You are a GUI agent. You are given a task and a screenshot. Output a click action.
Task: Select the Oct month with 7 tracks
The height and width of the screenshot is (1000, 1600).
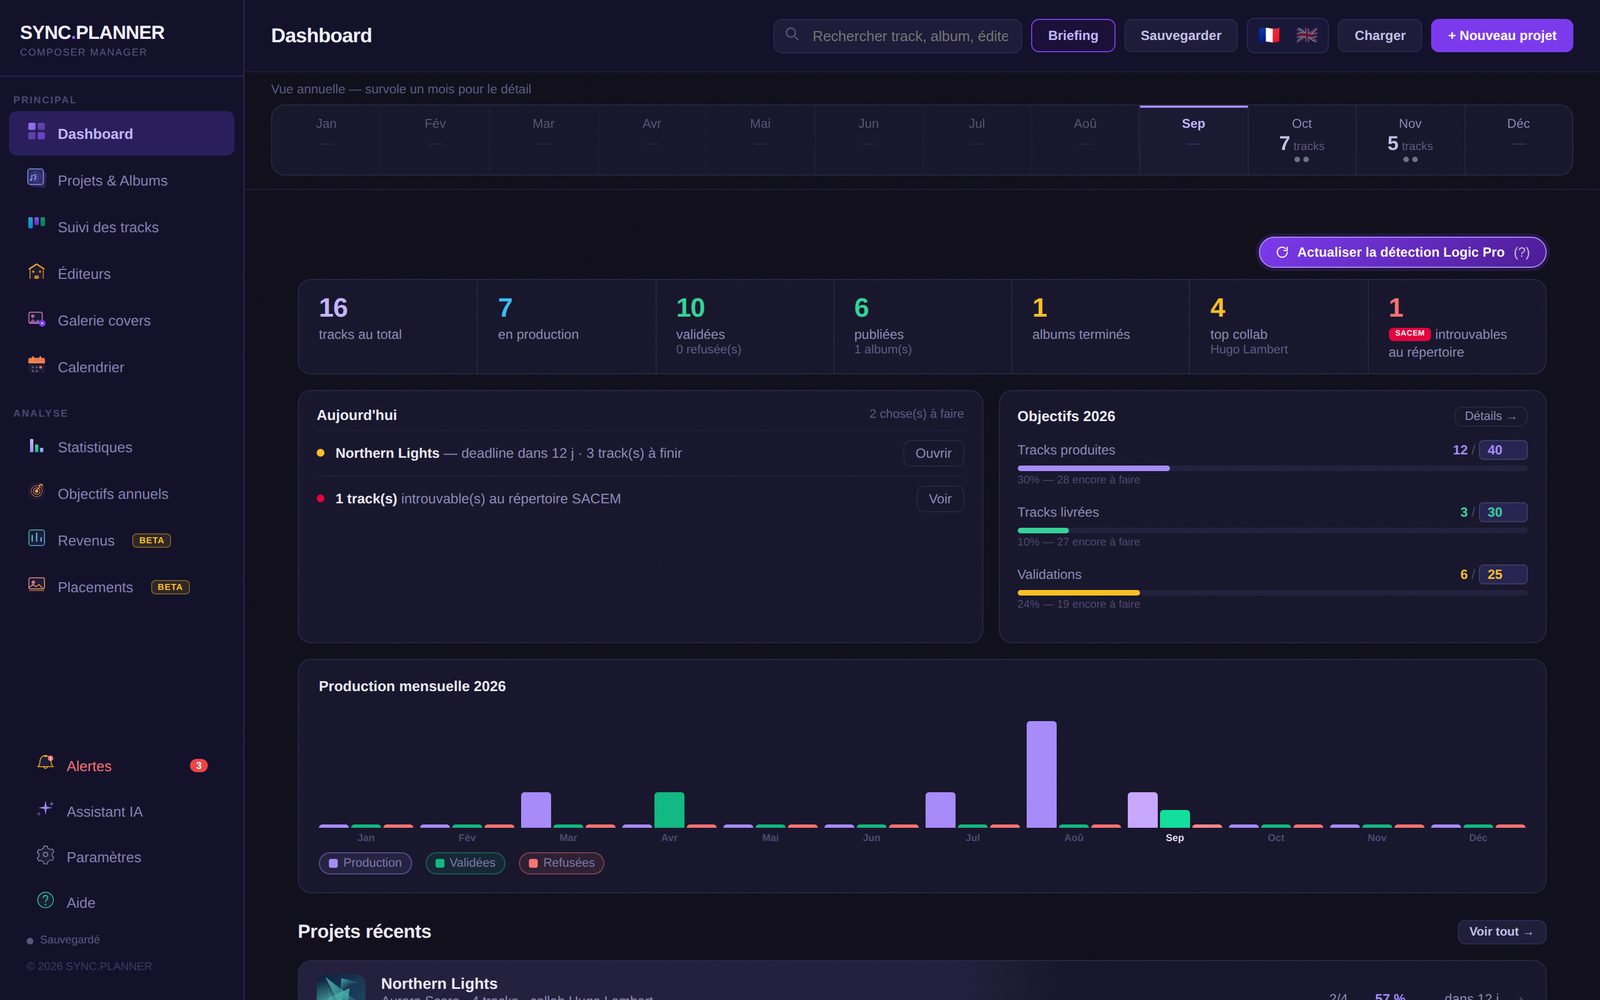tap(1301, 140)
